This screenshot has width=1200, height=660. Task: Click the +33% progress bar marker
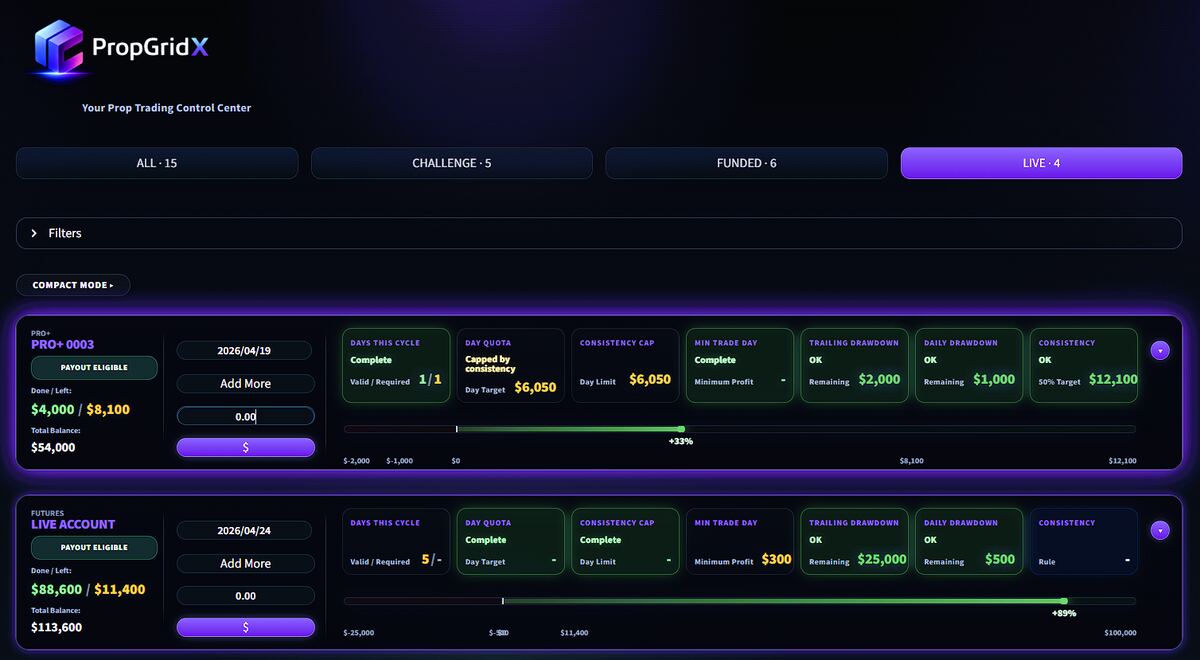pyautogui.click(x=681, y=429)
